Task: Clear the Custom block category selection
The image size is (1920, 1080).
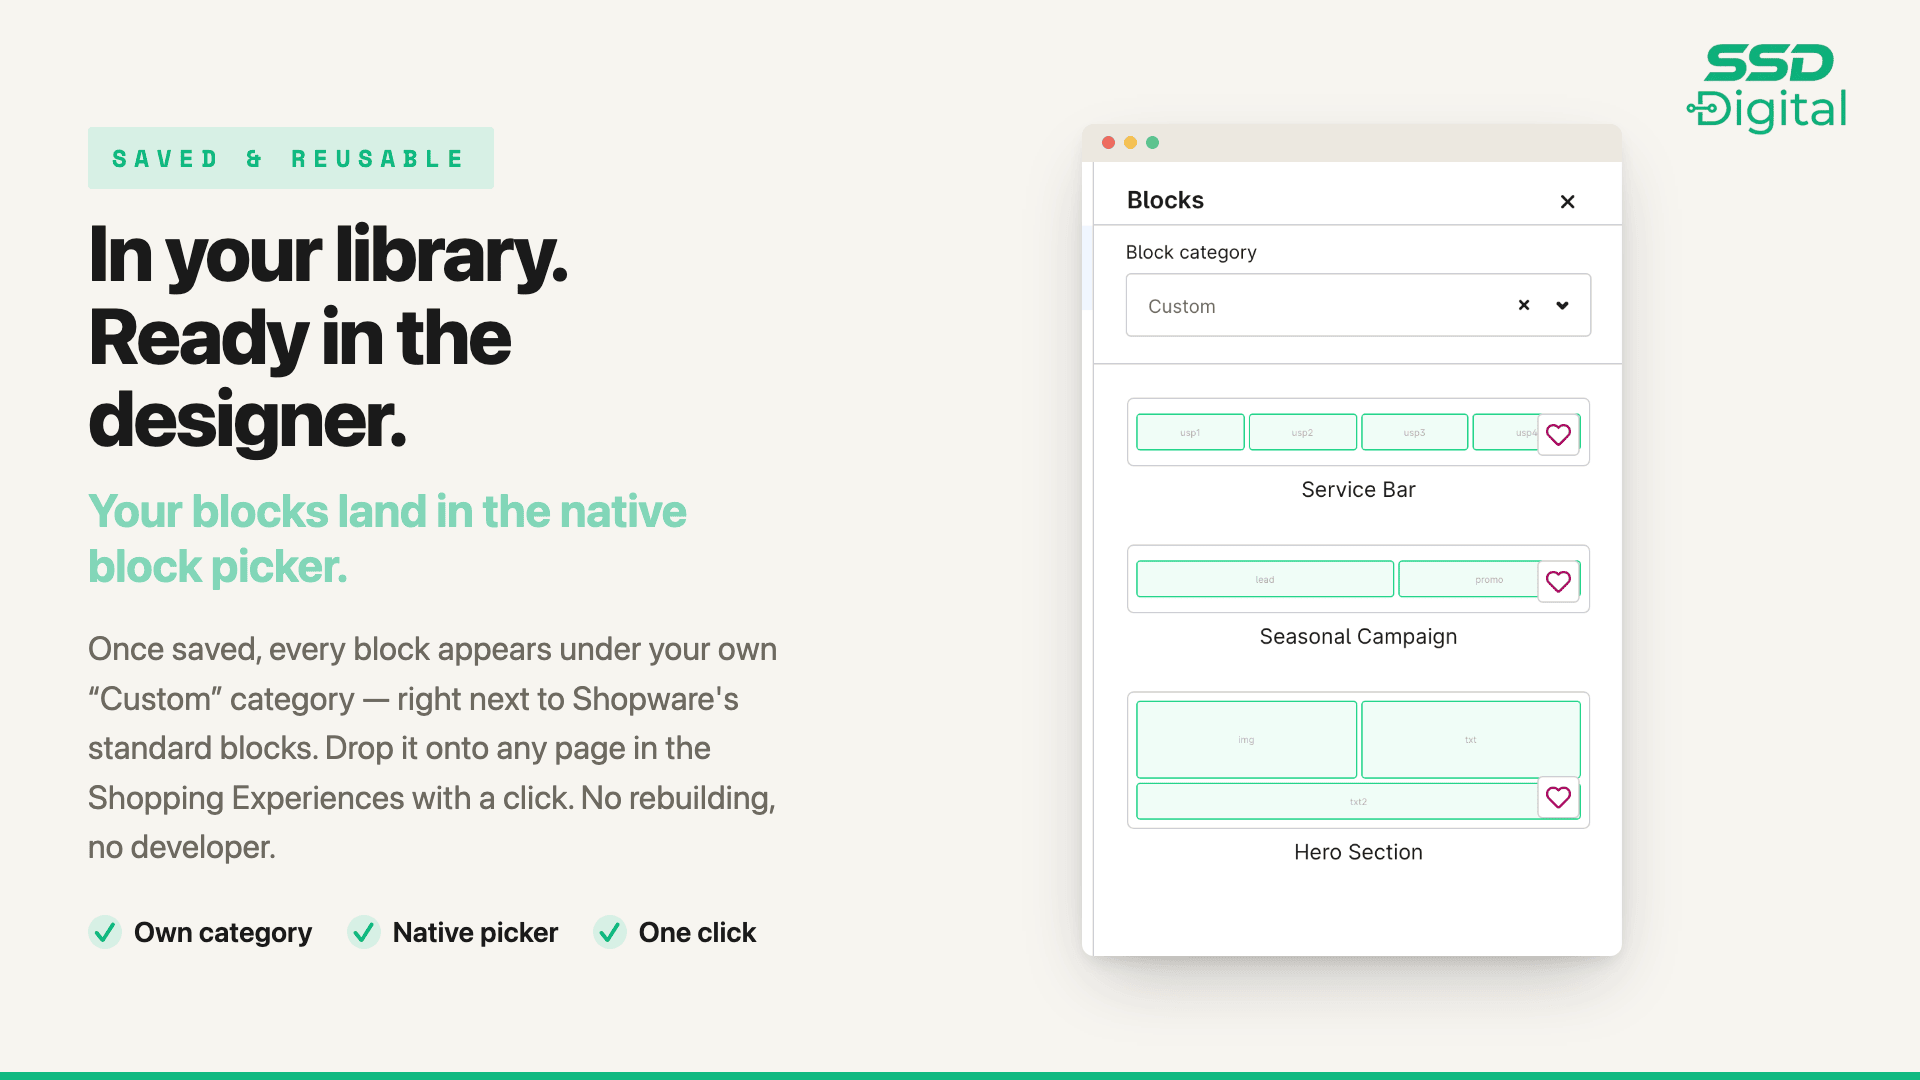Action: pyautogui.click(x=1524, y=305)
